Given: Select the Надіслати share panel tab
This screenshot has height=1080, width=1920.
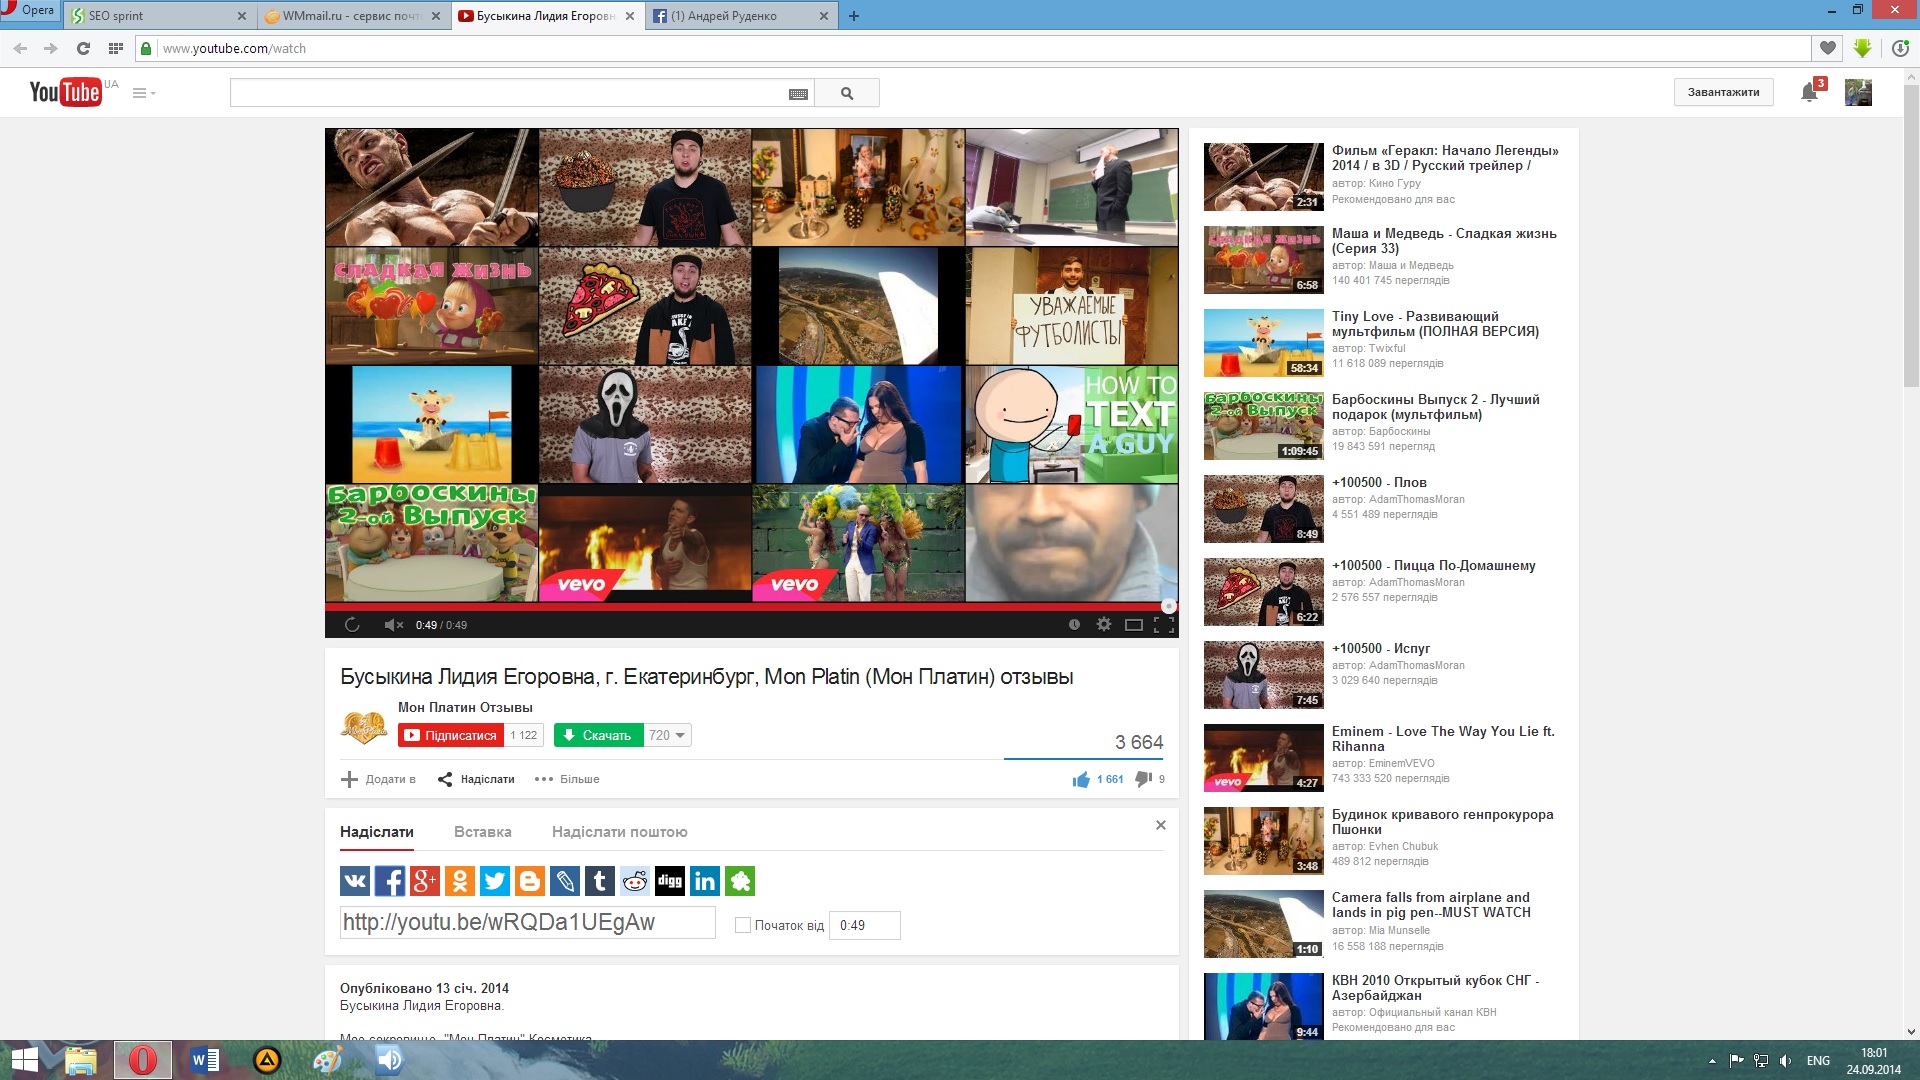Looking at the screenshot, I should (376, 832).
